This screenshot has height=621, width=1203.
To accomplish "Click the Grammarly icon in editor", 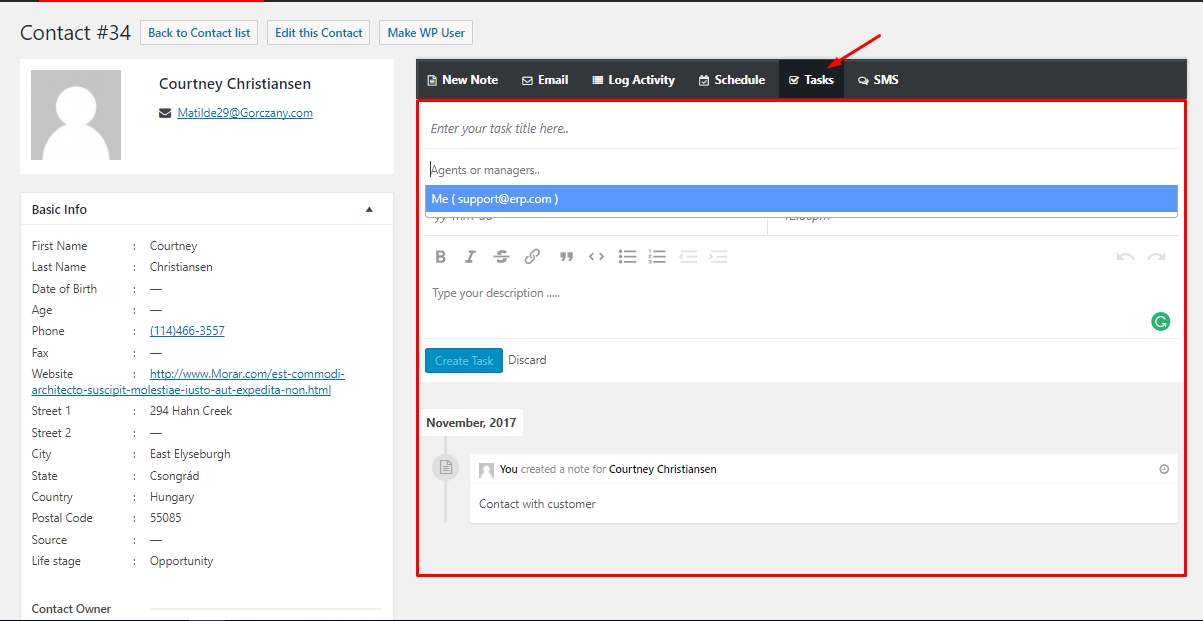I will tap(1160, 321).
